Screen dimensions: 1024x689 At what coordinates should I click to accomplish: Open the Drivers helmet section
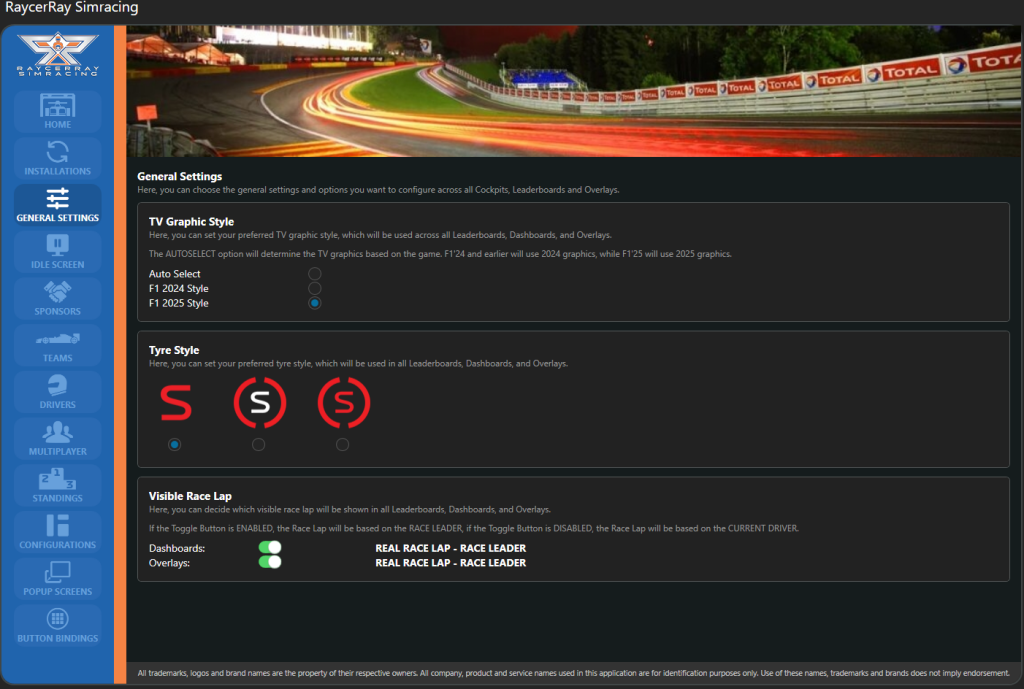[x=57, y=391]
